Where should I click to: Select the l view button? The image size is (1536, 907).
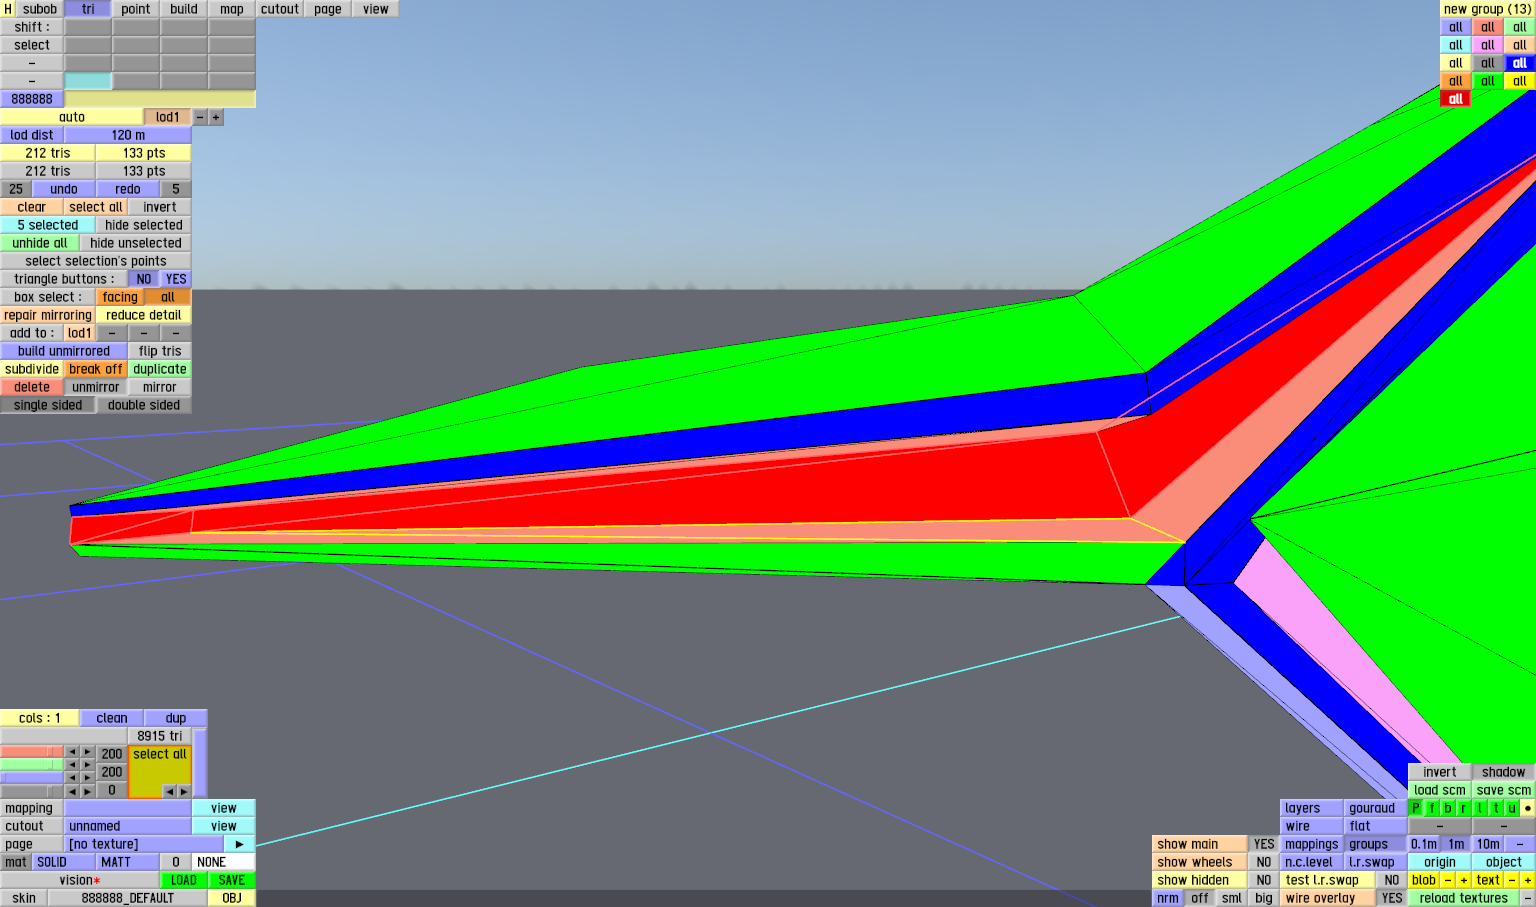click(1480, 808)
